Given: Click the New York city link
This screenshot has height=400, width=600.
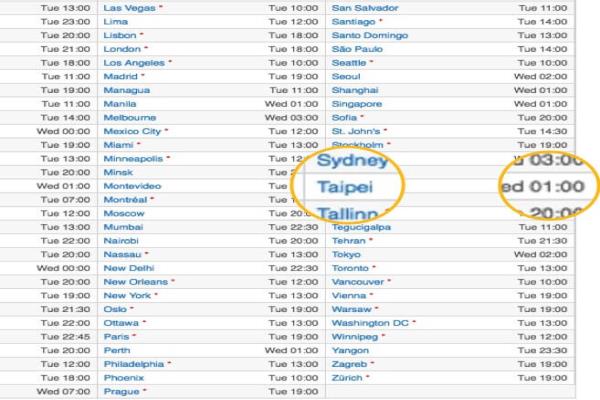Looking at the screenshot, I should coord(126,296).
